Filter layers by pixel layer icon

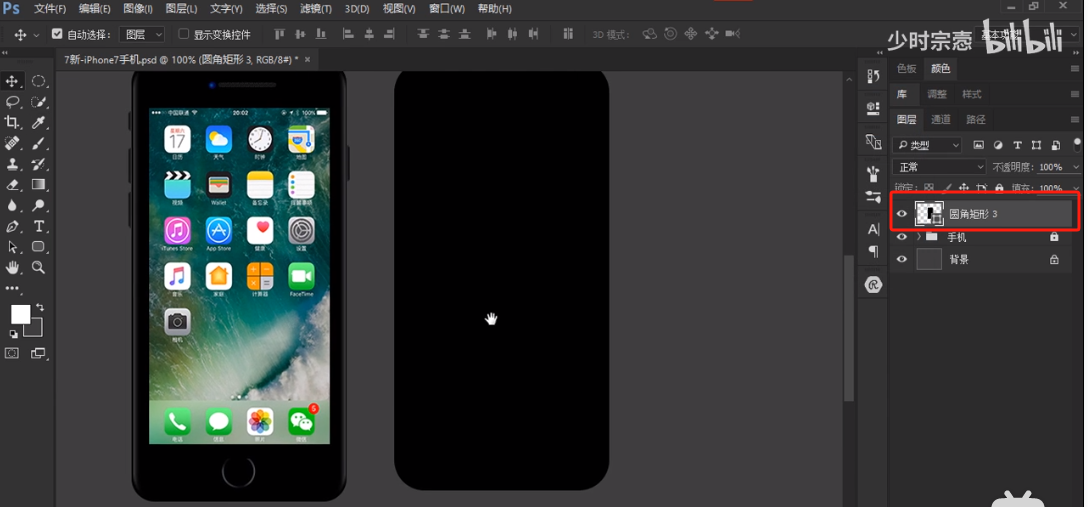tap(979, 145)
